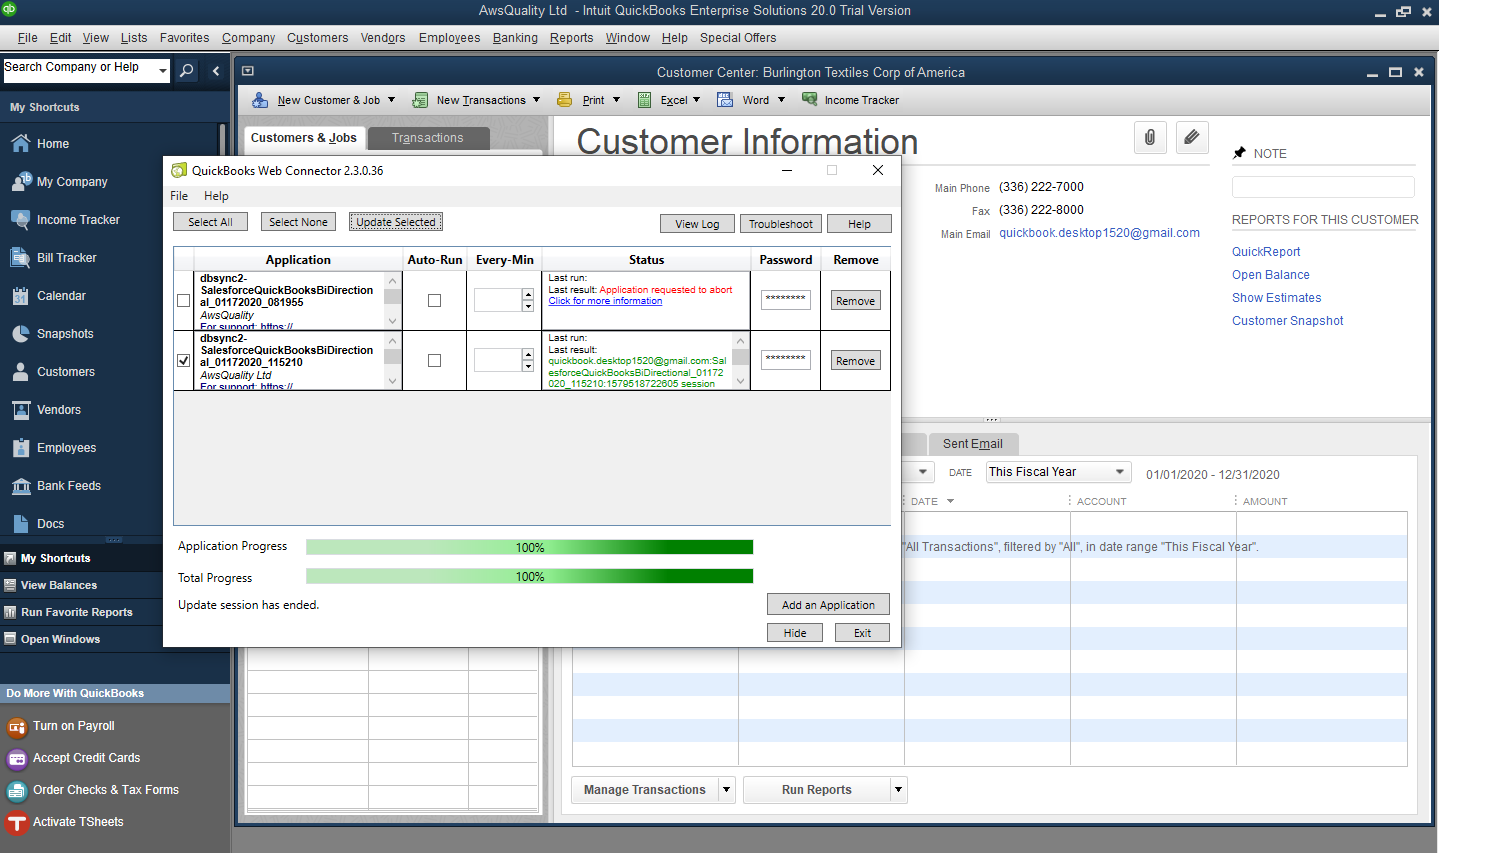The width and height of the screenshot is (1500, 853).
Task: Open Customers shortcut in the sidebar
Action: point(66,372)
